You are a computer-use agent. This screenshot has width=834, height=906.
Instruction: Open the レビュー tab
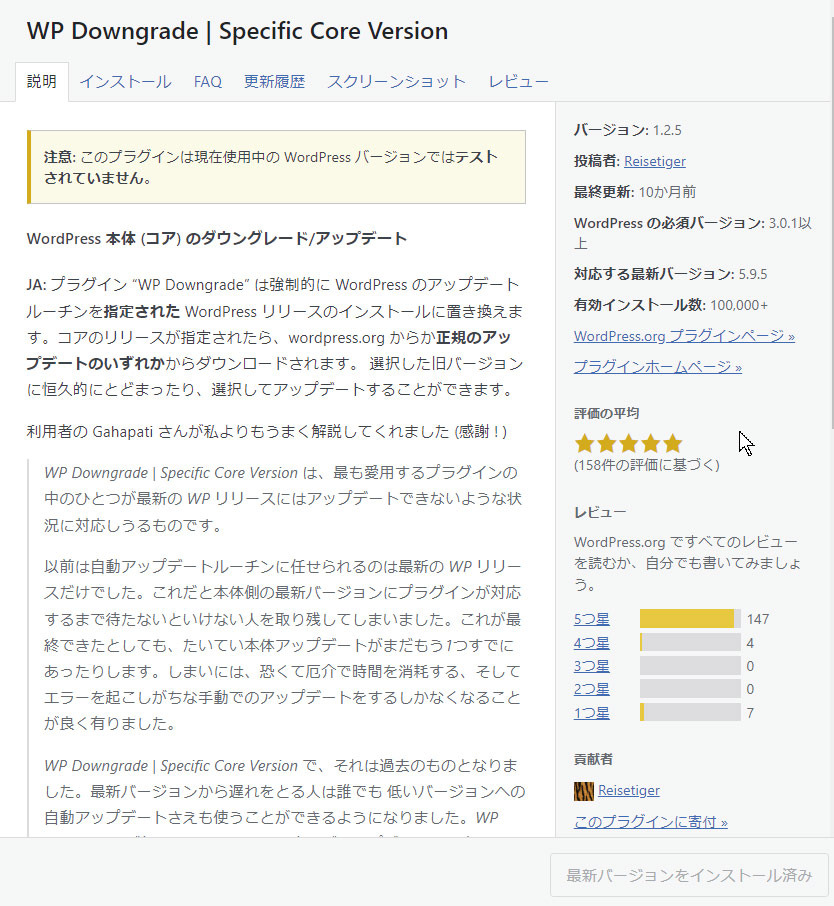pos(518,81)
